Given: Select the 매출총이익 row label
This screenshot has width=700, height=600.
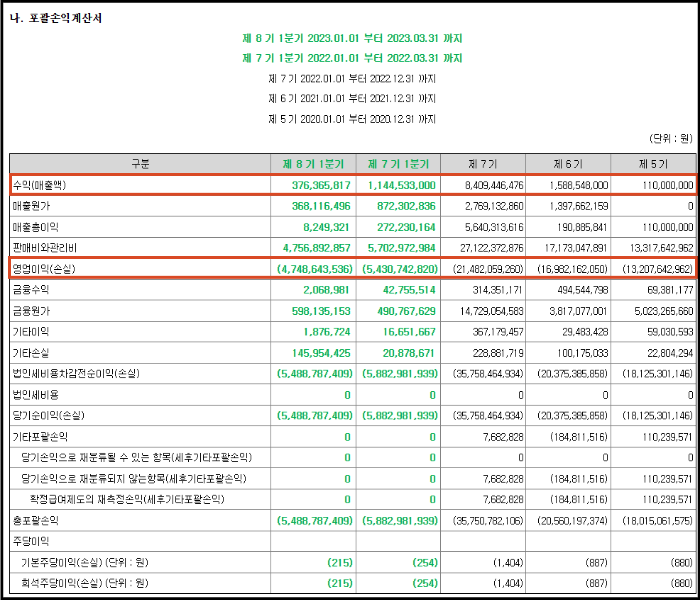Looking at the screenshot, I should (x=36, y=227).
